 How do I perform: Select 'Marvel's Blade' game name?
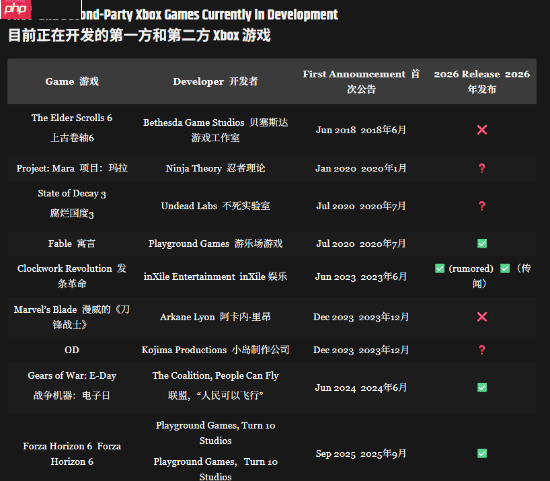coord(45,309)
